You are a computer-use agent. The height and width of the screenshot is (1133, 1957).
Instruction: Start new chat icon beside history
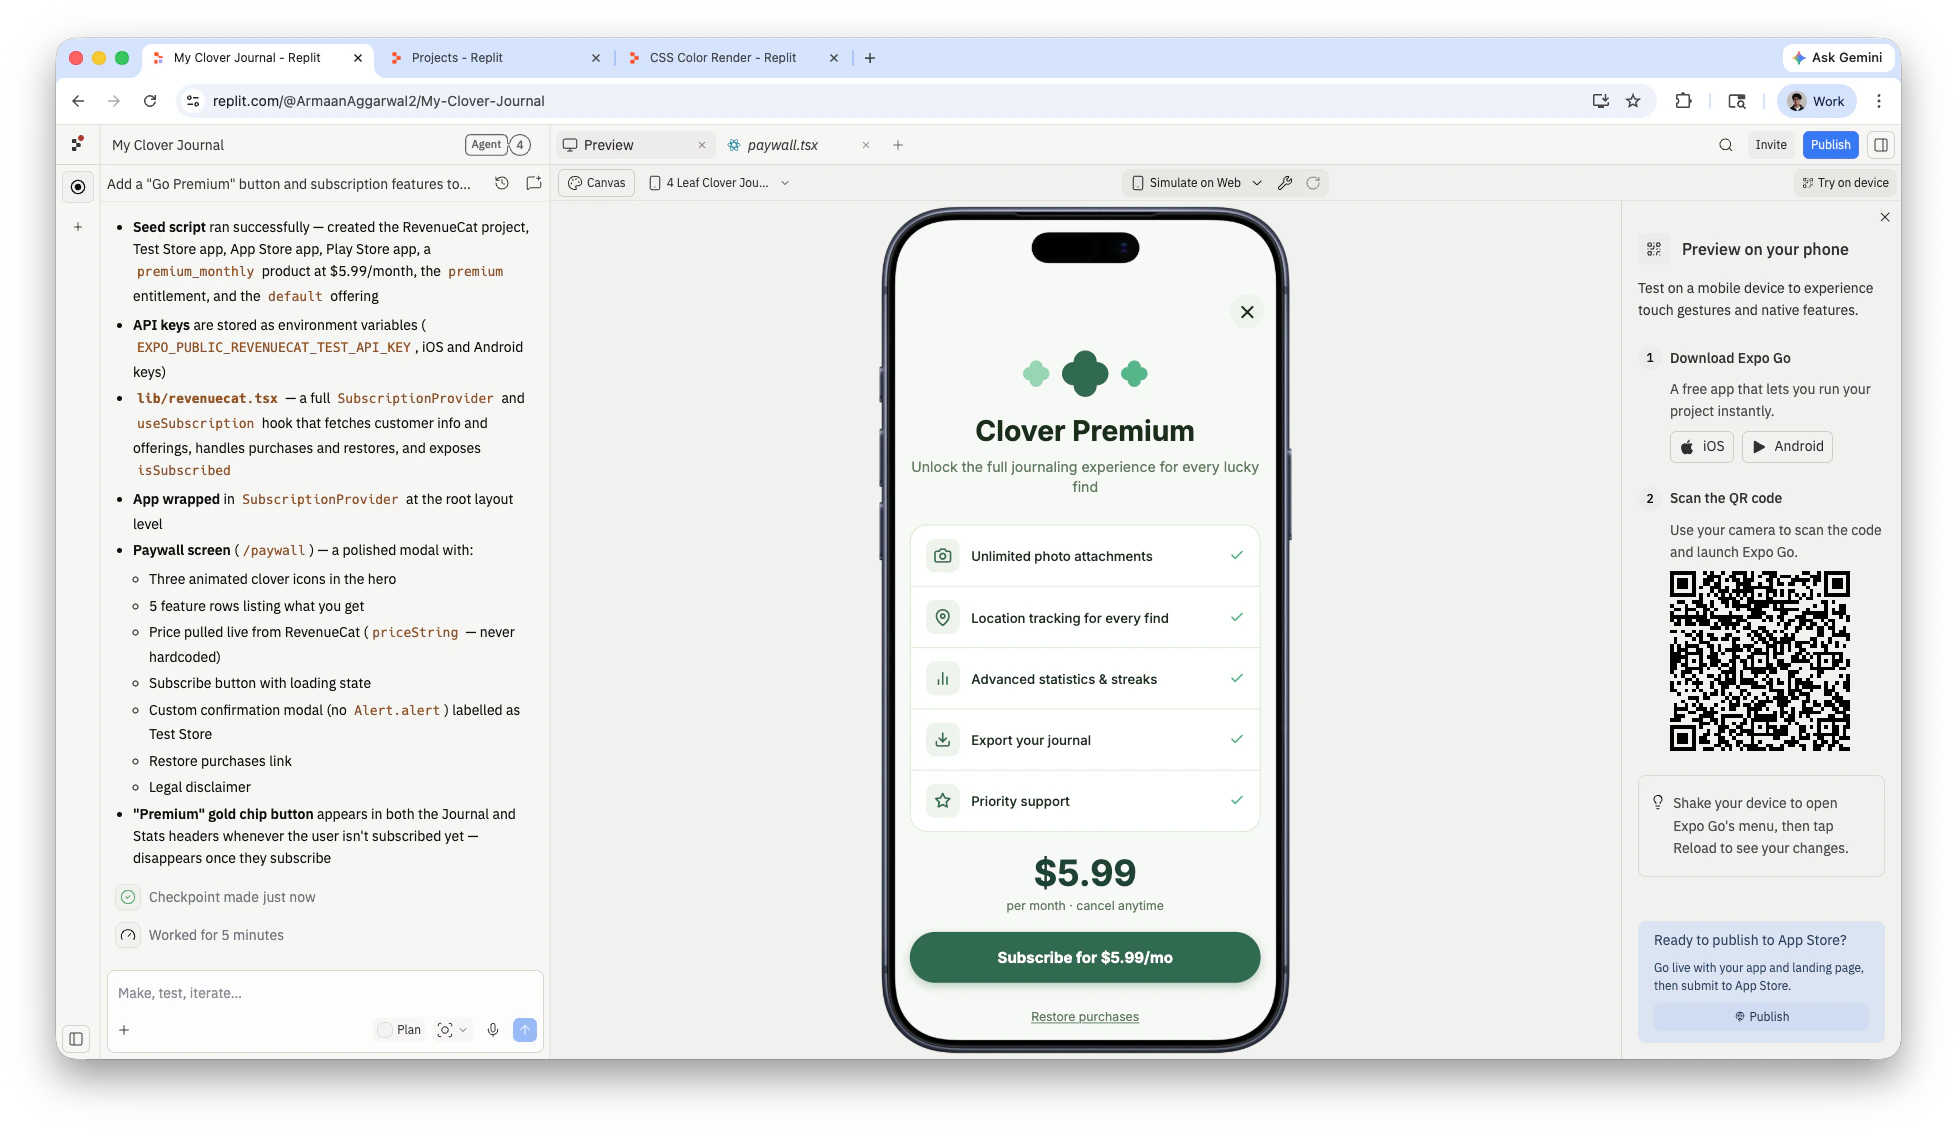(534, 183)
